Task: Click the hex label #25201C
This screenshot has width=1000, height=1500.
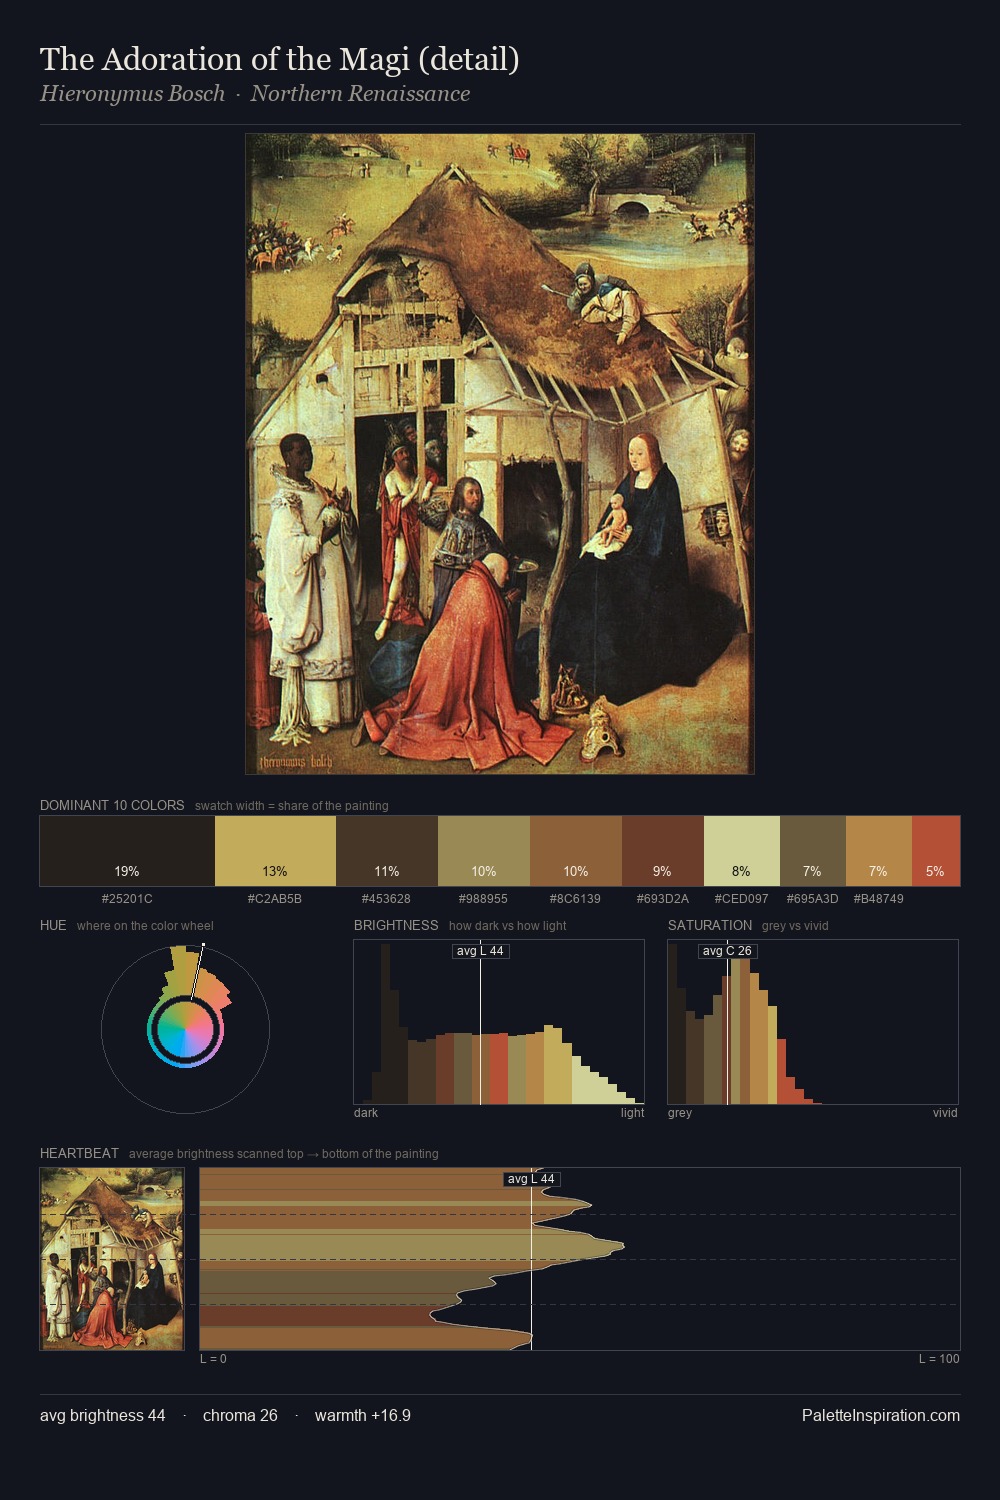Action: [x=127, y=899]
